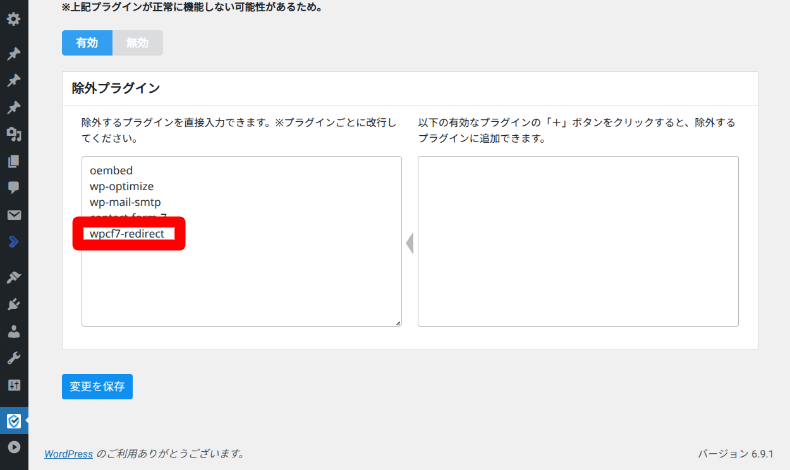Open the Comments speech bubble icon
This screenshot has height=470, width=790.
(14, 188)
